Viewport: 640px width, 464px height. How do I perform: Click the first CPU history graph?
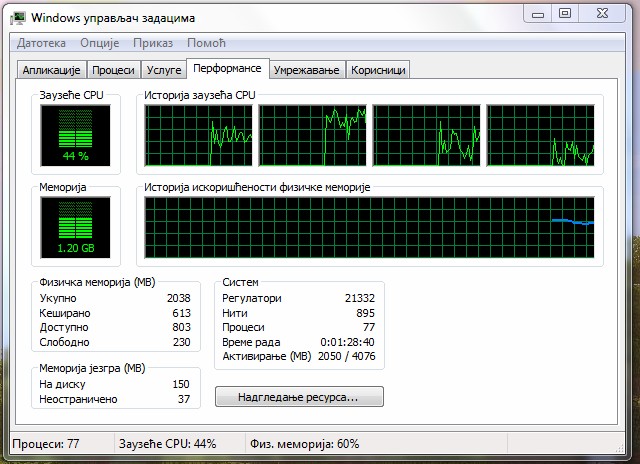[199, 135]
